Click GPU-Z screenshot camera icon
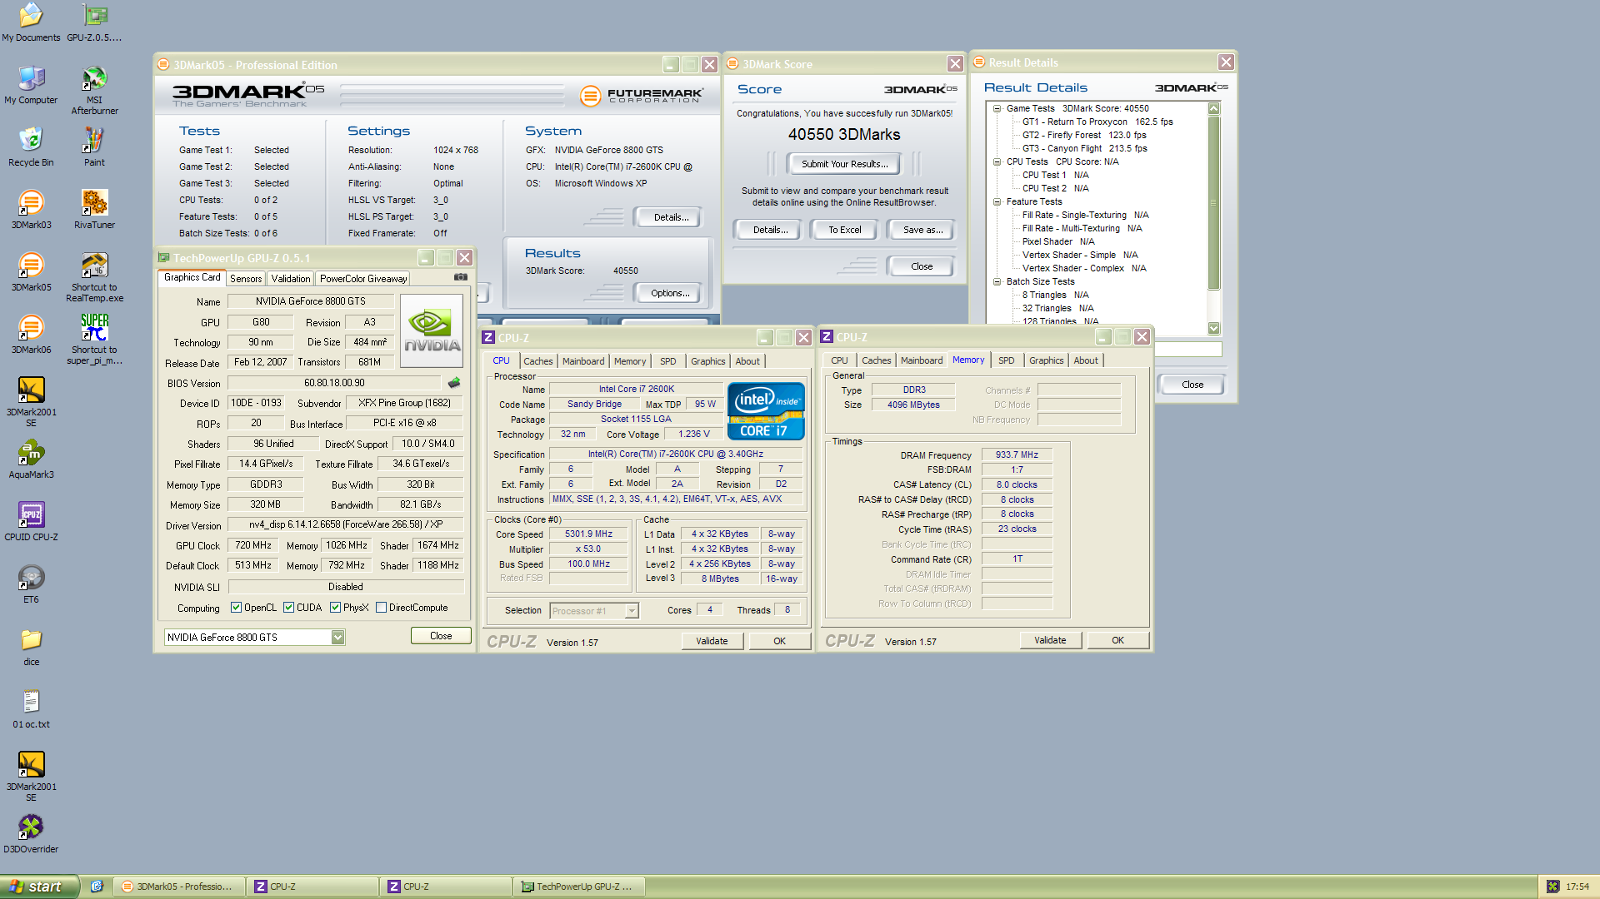 click(x=460, y=278)
